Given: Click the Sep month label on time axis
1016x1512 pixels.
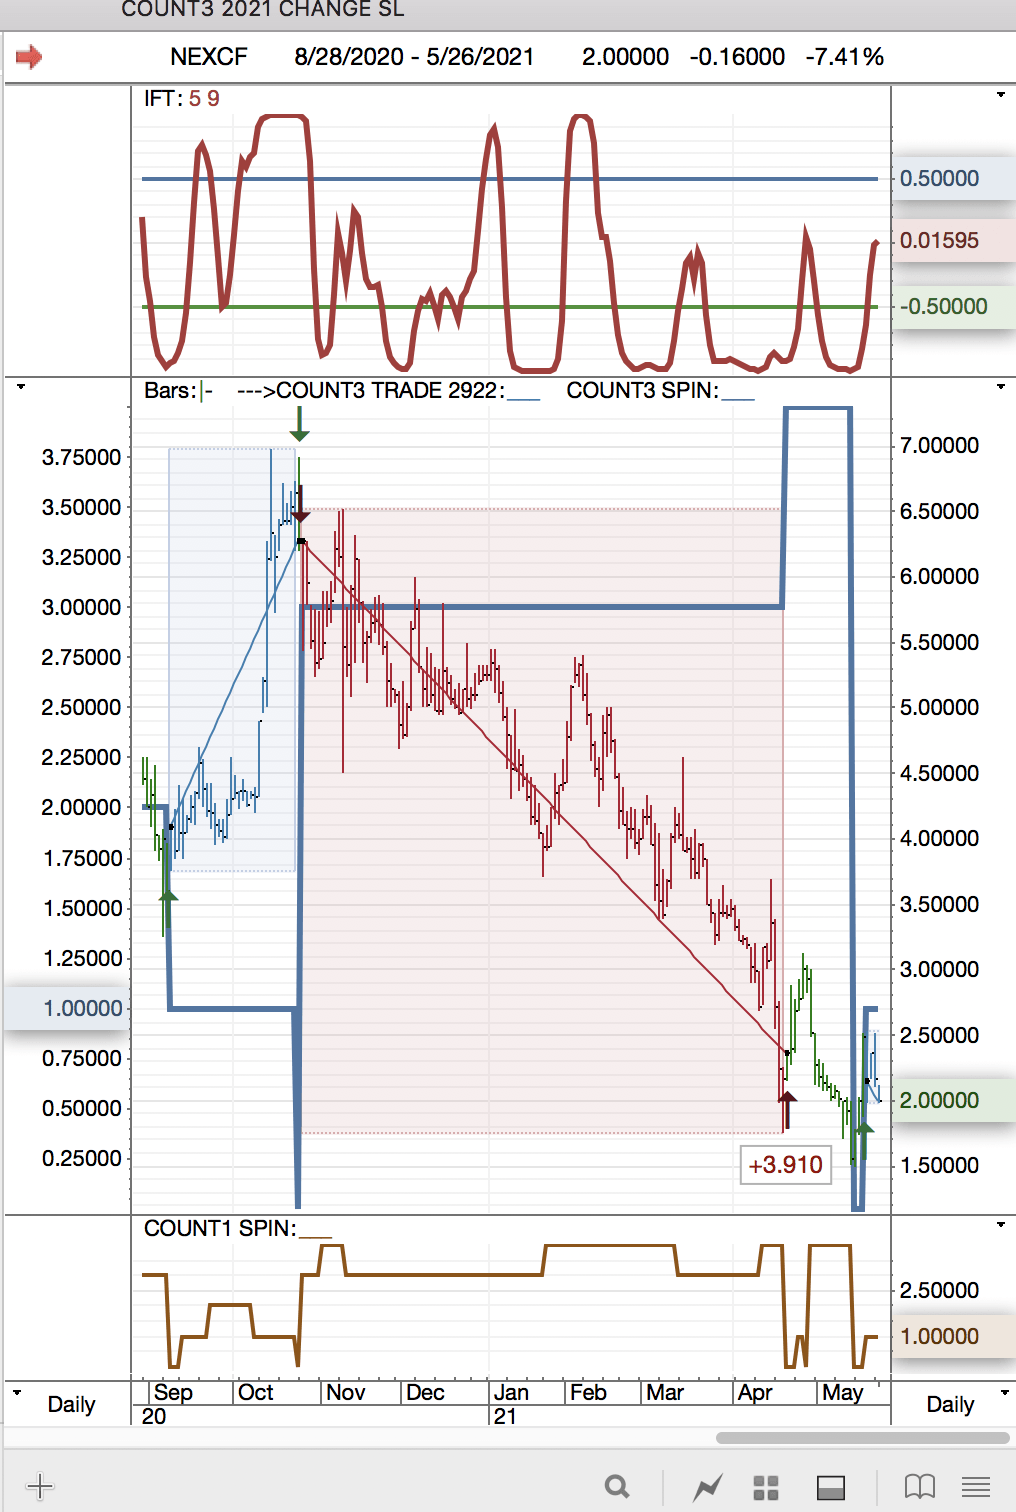Looking at the screenshot, I should [x=173, y=1392].
